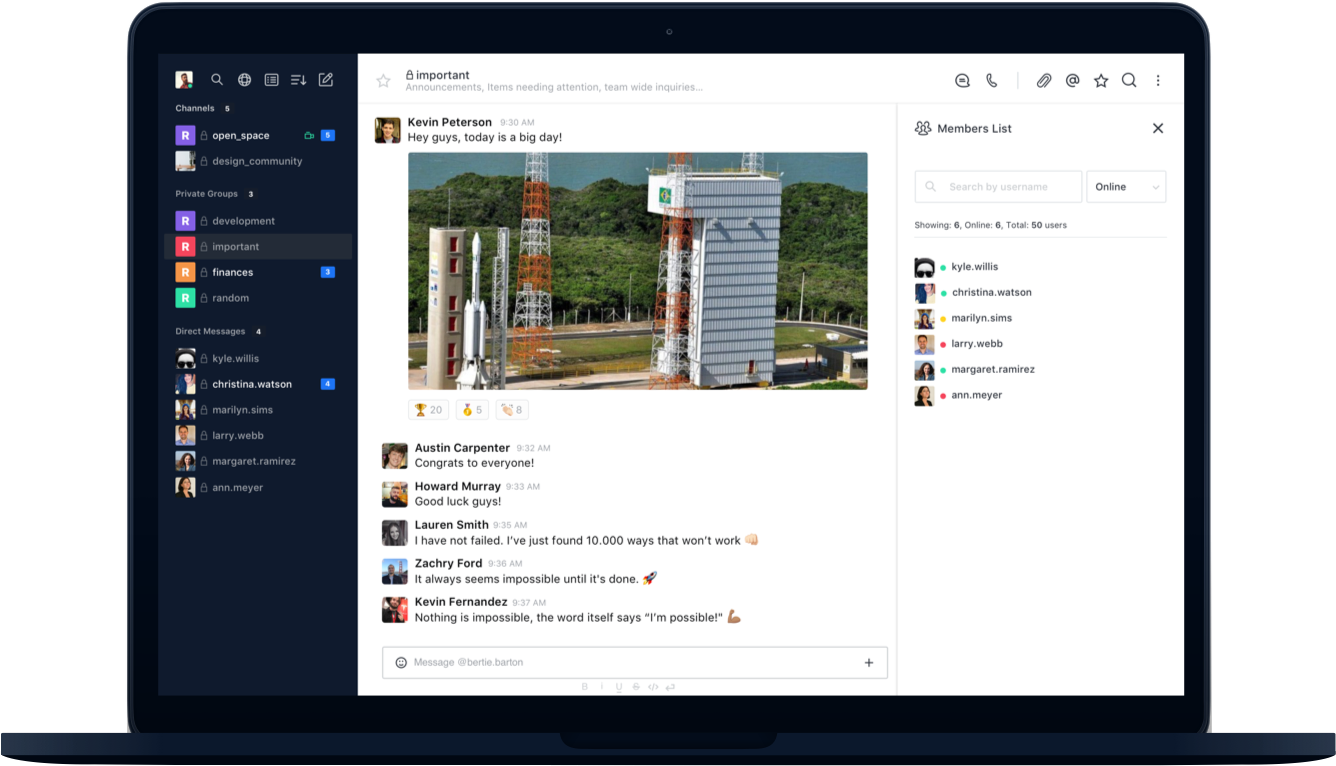
Task: Expand the Online status filter dropdown
Action: coord(1126,187)
